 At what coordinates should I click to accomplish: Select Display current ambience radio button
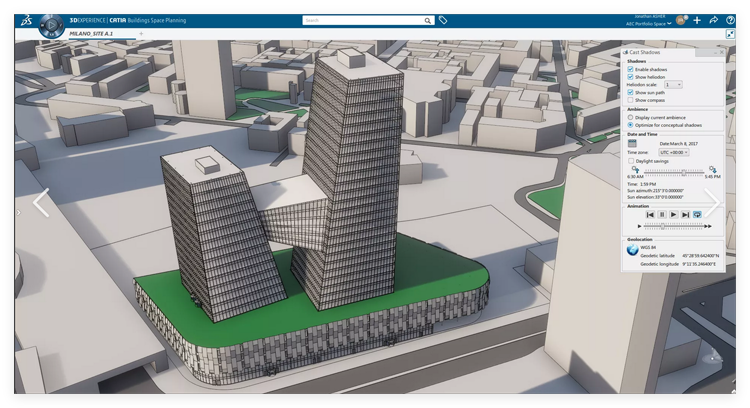(x=630, y=117)
